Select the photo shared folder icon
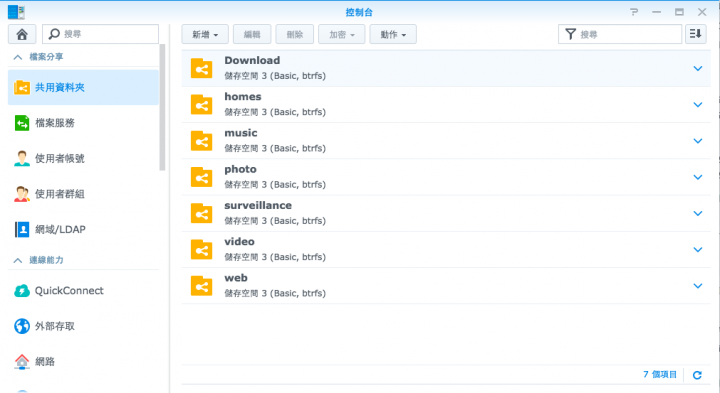The height and width of the screenshot is (393, 720). point(202,177)
